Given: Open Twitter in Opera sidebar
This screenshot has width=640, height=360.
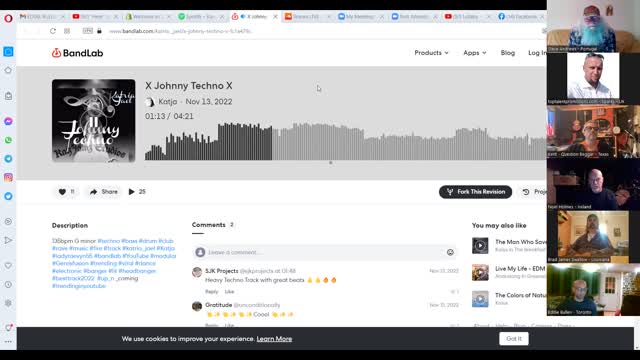Looking at the screenshot, I should (8, 196).
